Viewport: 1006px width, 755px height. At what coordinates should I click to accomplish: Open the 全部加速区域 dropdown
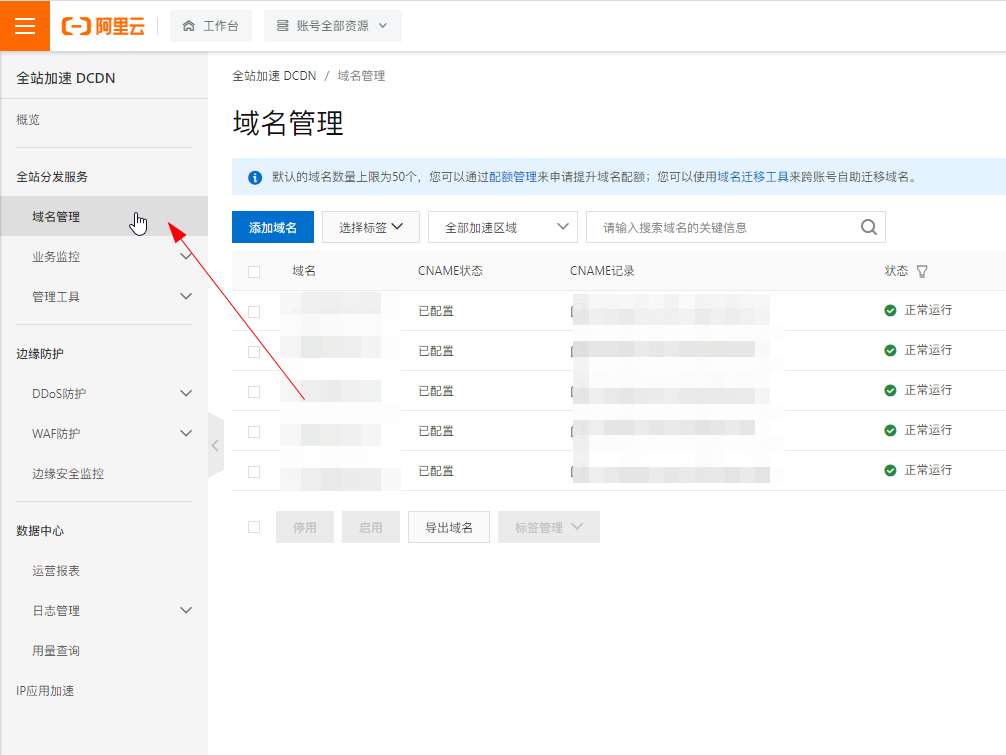pos(502,227)
